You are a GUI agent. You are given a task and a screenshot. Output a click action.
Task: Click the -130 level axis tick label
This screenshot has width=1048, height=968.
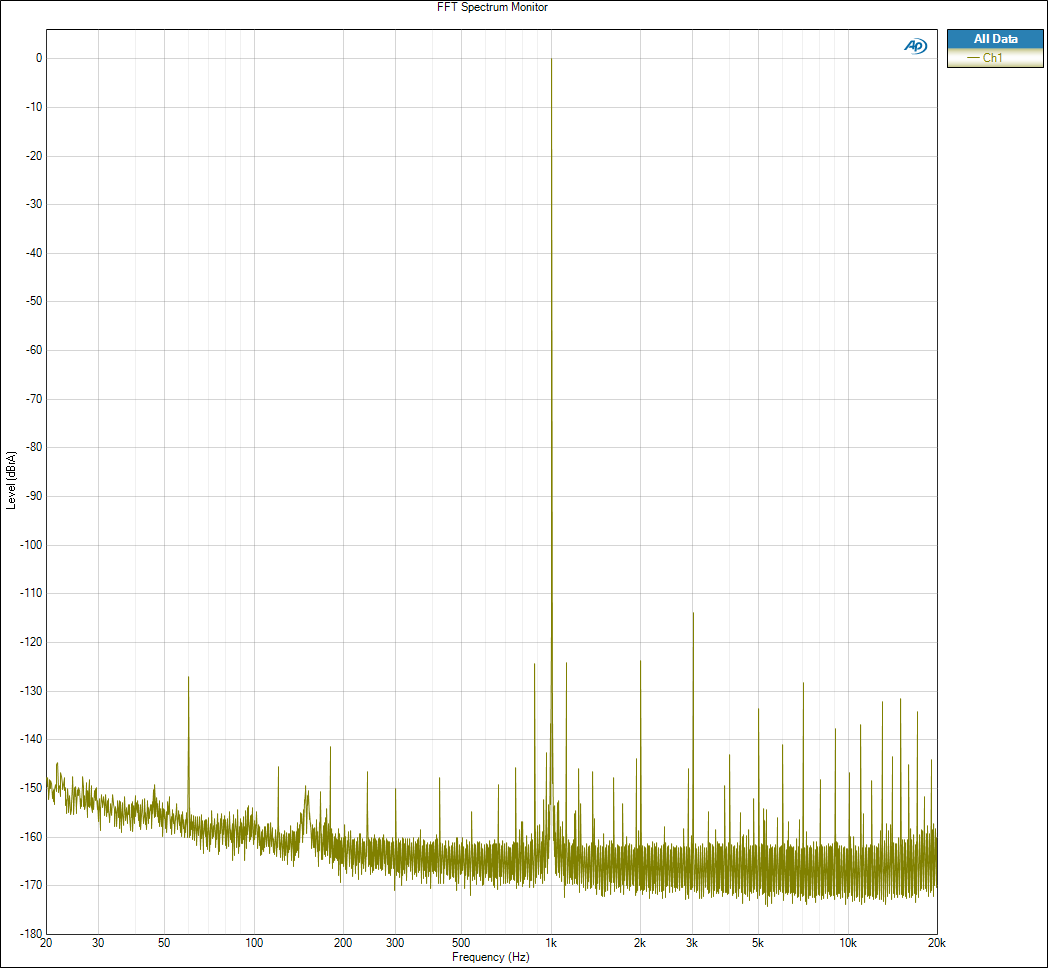(31, 691)
